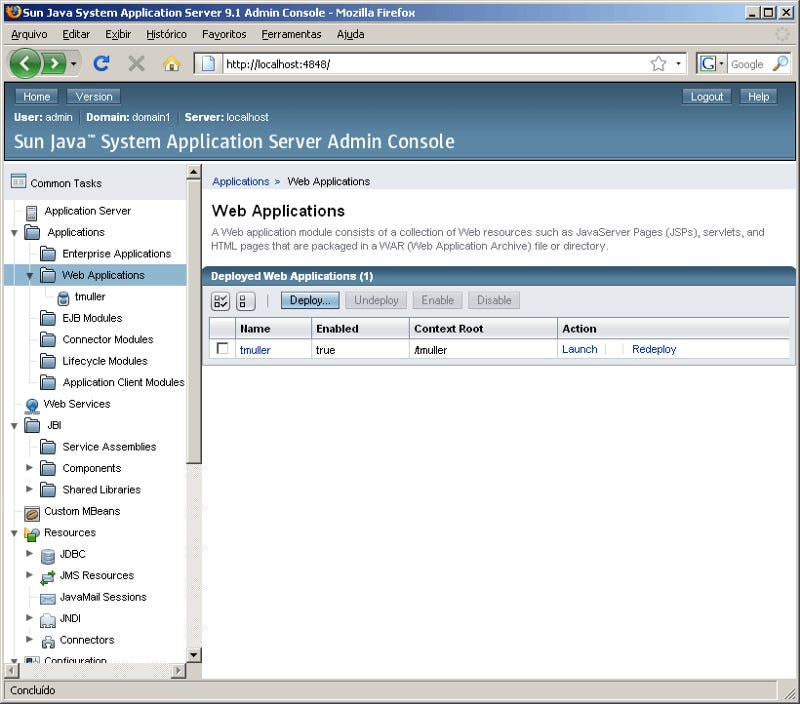The width and height of the screenshot is (800, 704).
Task: Expand the Shared Libraries tree node
Action: click(30, 489)
